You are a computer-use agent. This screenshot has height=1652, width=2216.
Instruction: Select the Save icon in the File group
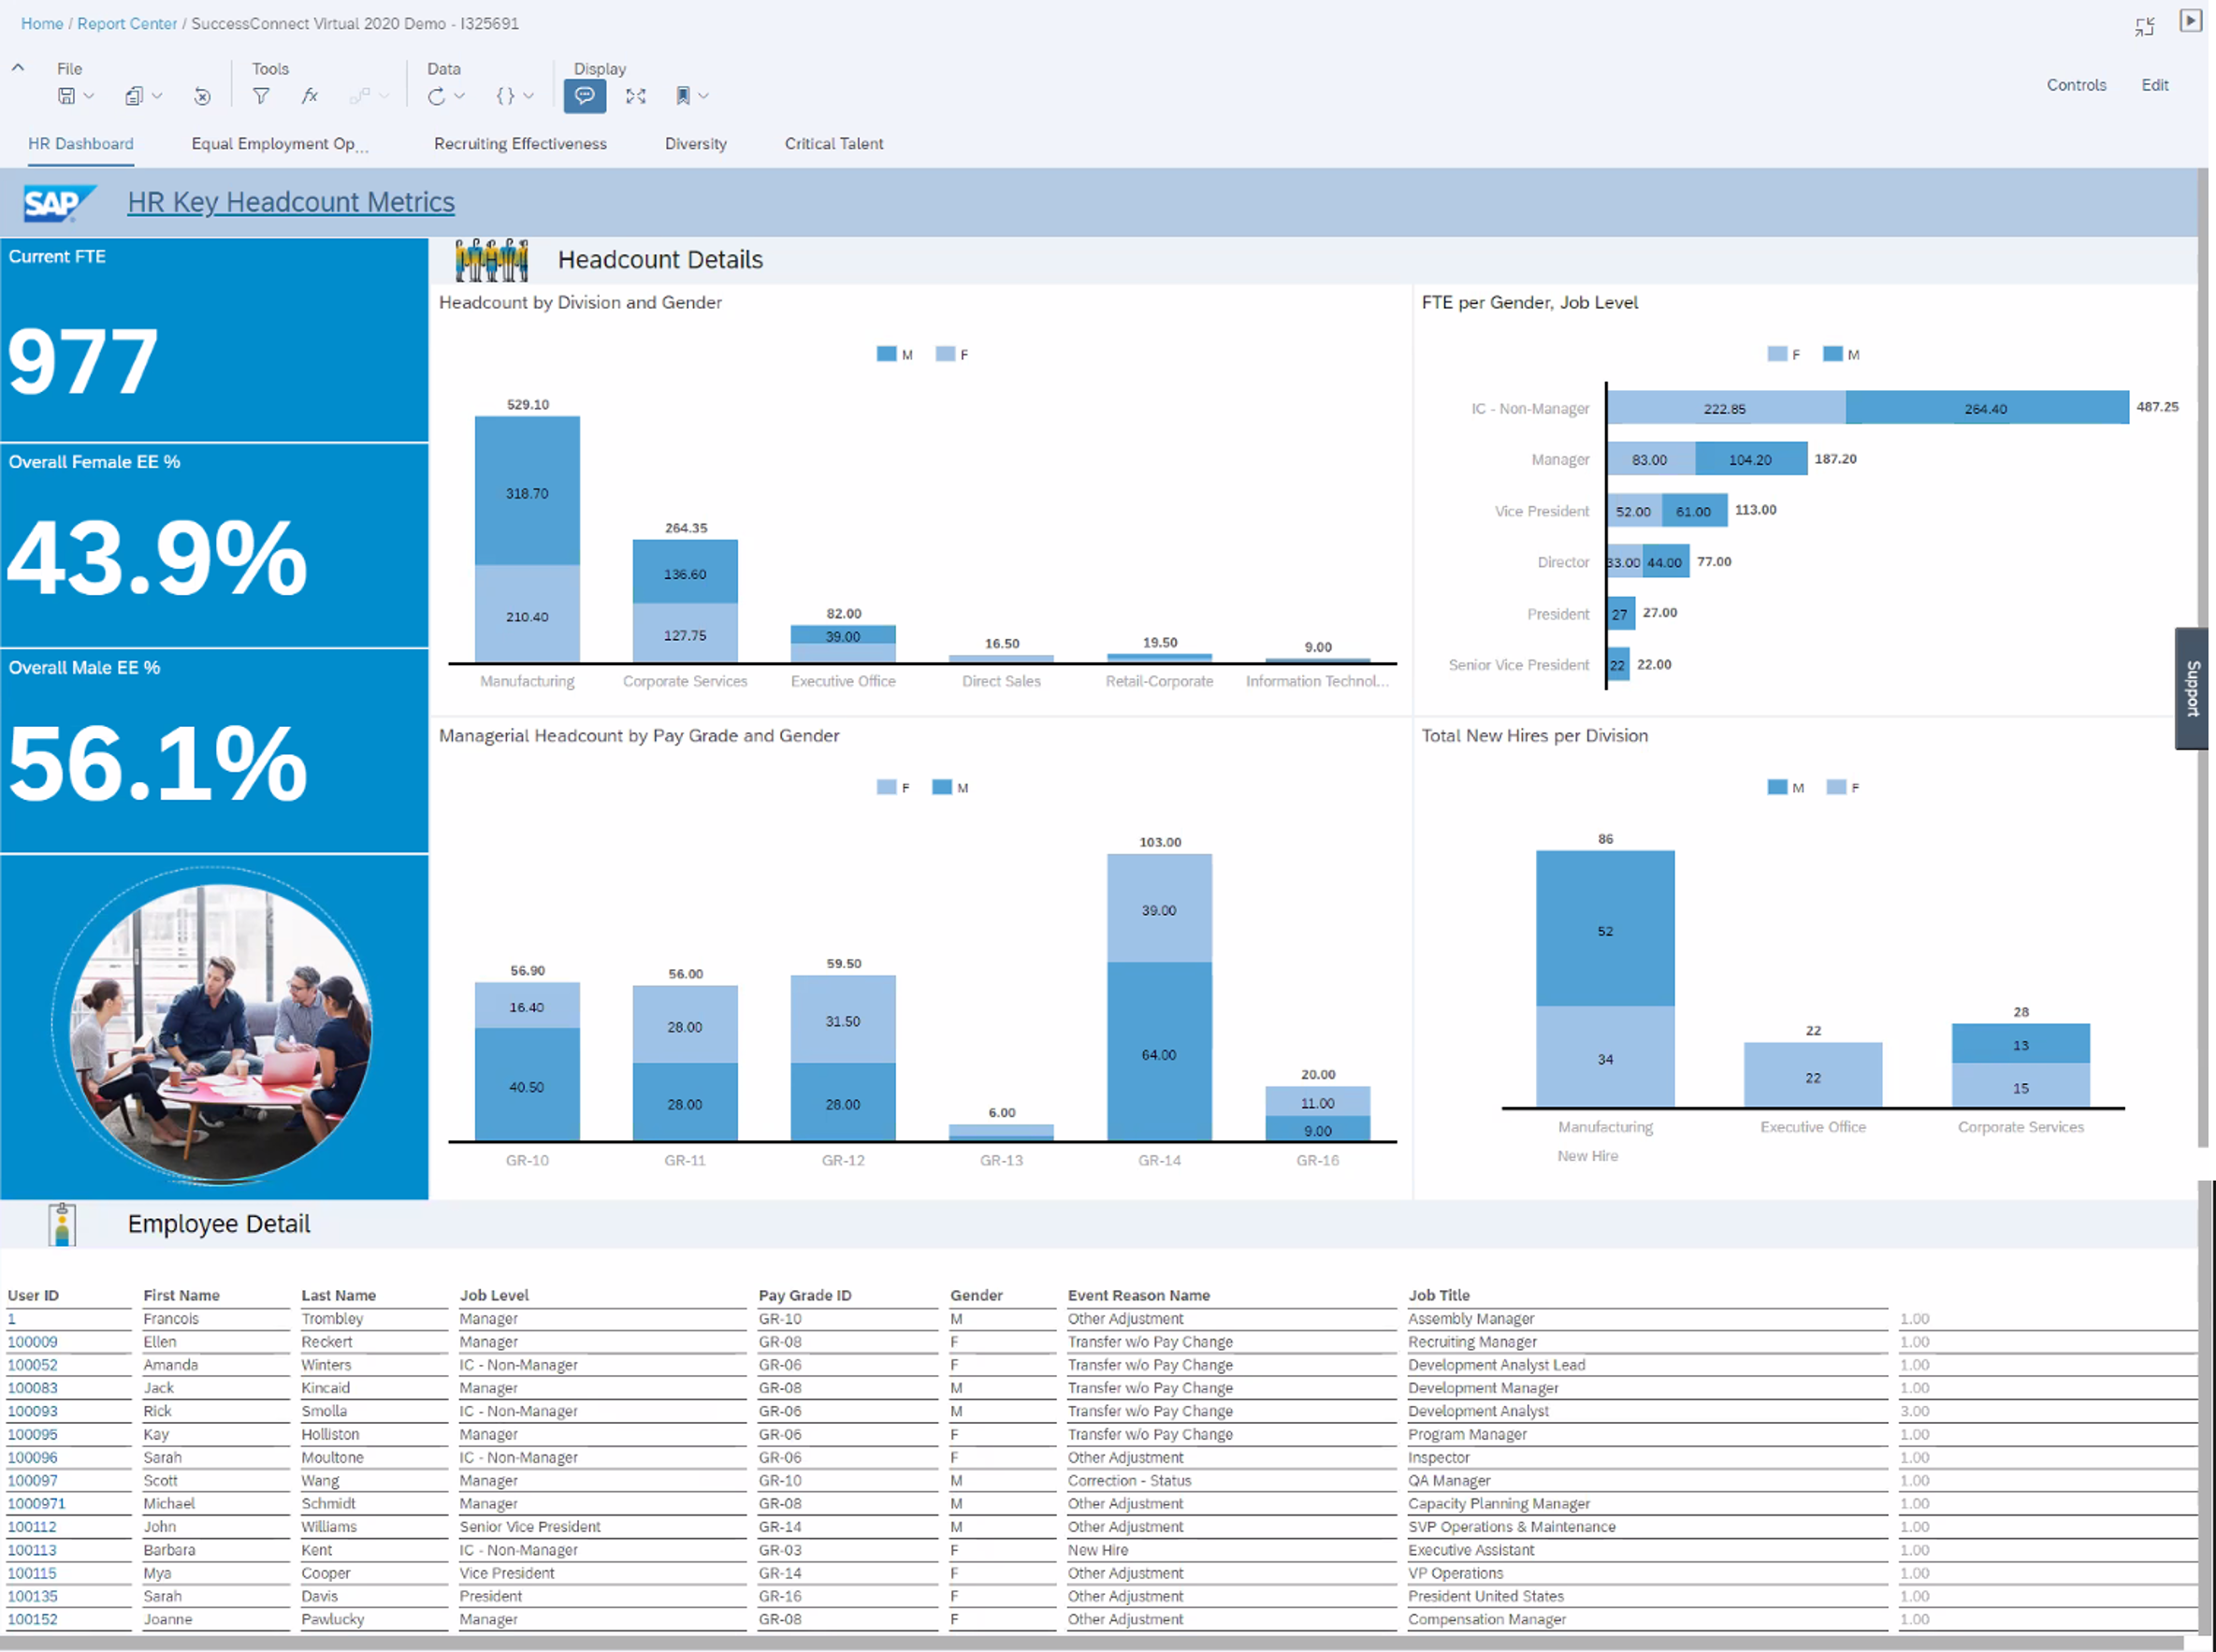tap(66, 95)
